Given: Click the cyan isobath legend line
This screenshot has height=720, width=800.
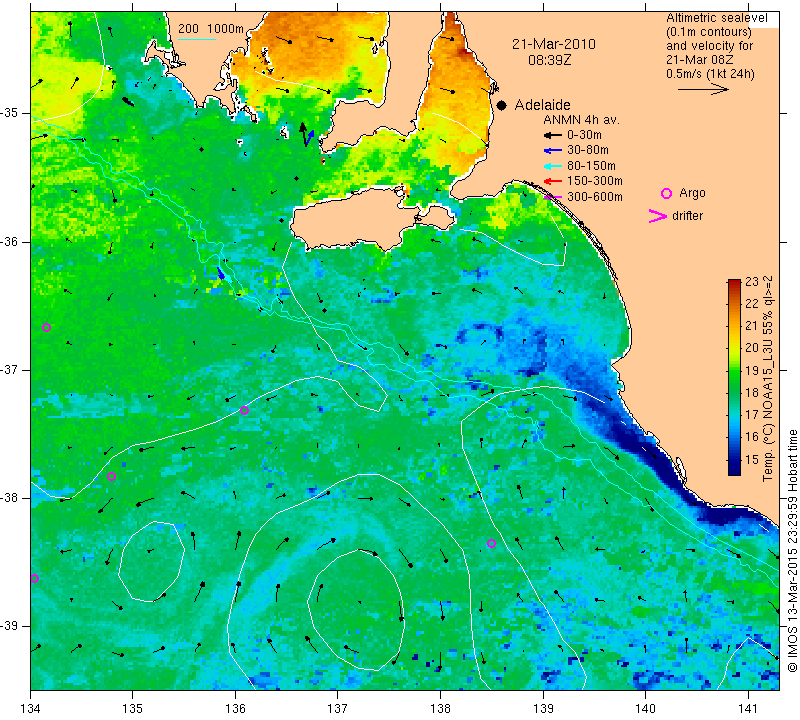Looking at the screenshot, I should click(x=196, y=39).
